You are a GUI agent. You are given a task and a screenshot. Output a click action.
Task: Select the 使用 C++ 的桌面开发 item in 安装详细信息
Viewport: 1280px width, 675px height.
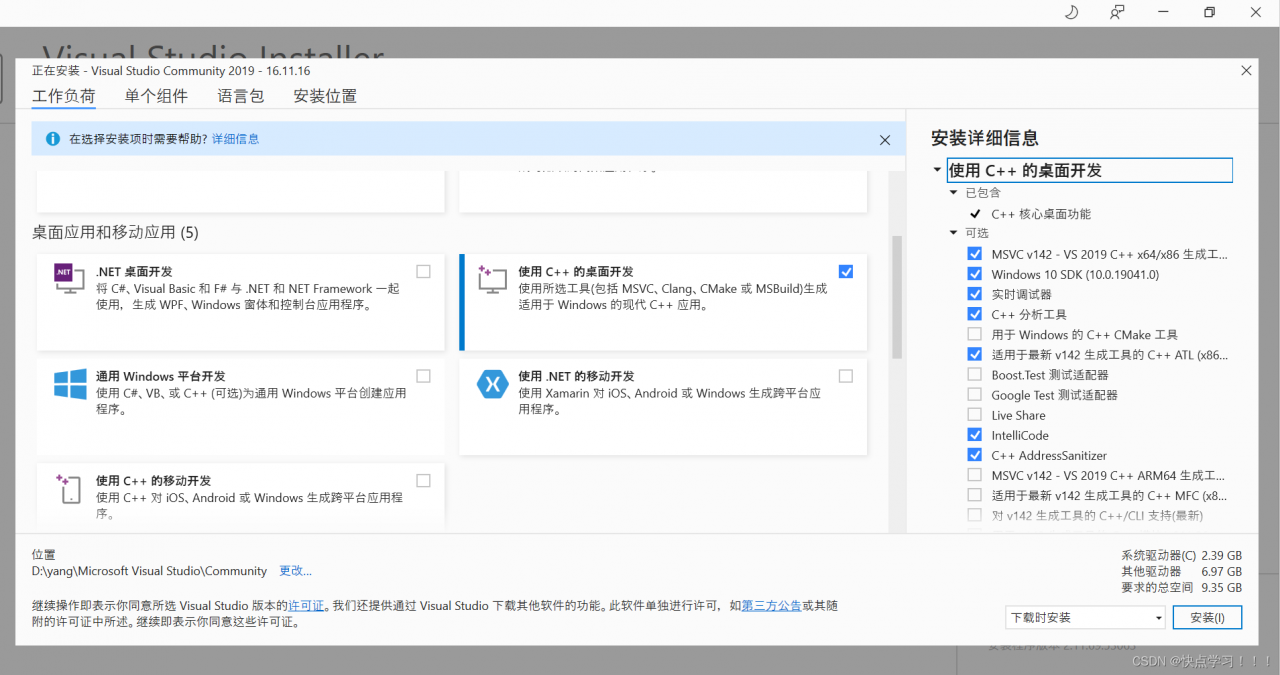[1090, 170]
